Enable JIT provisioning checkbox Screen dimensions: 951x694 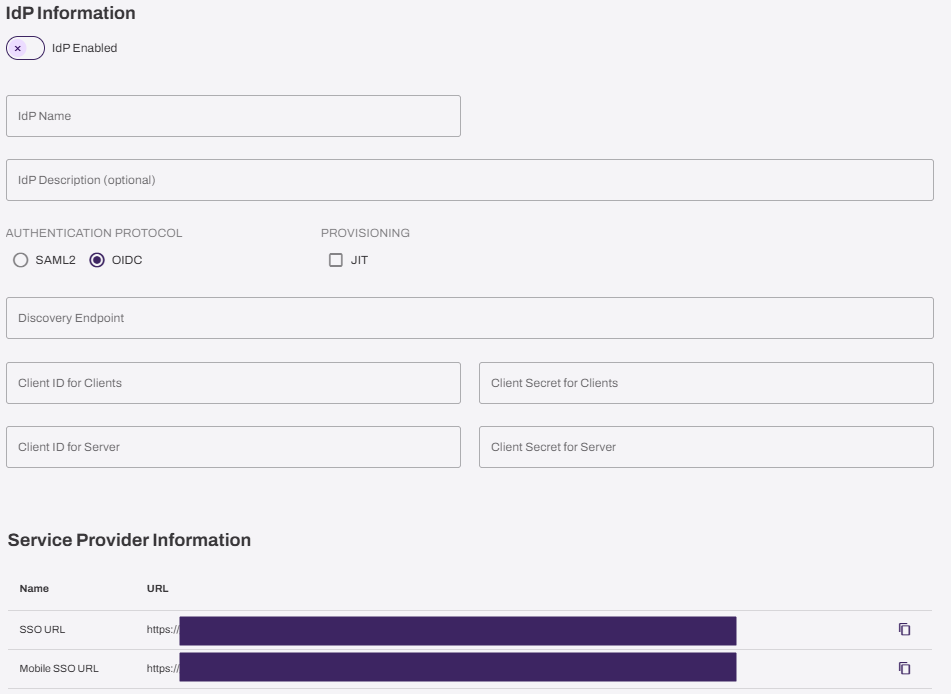pos(335,260)
